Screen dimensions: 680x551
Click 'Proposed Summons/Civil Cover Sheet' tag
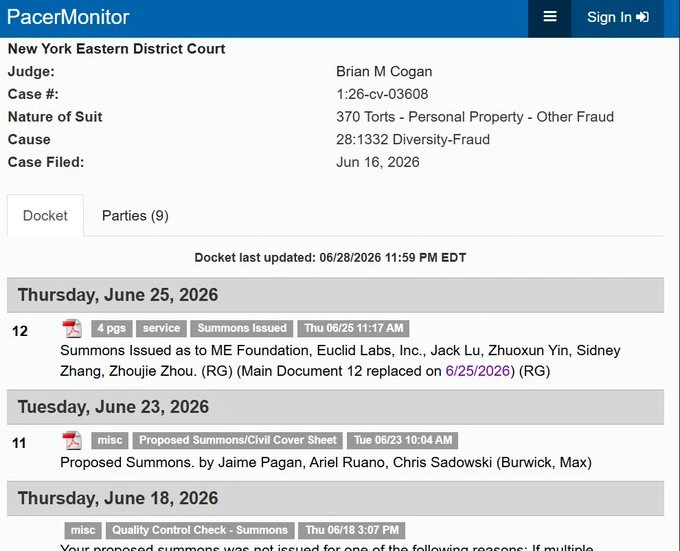[238, 440]
